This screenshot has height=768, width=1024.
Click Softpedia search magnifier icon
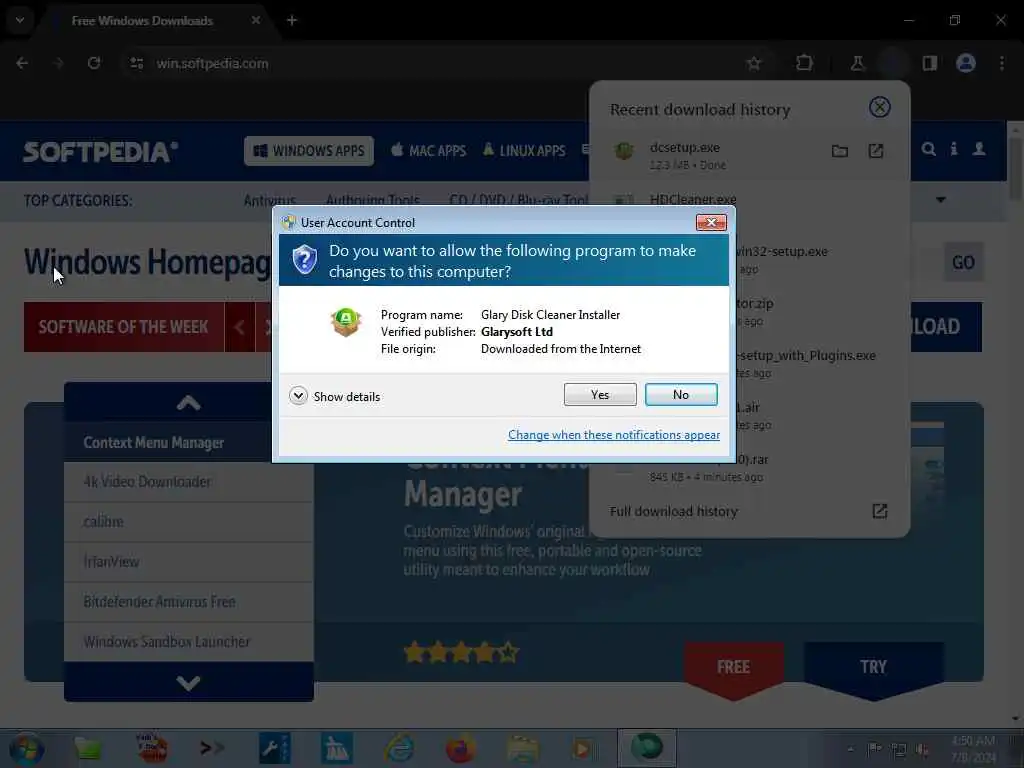click(x=928, y=149)
